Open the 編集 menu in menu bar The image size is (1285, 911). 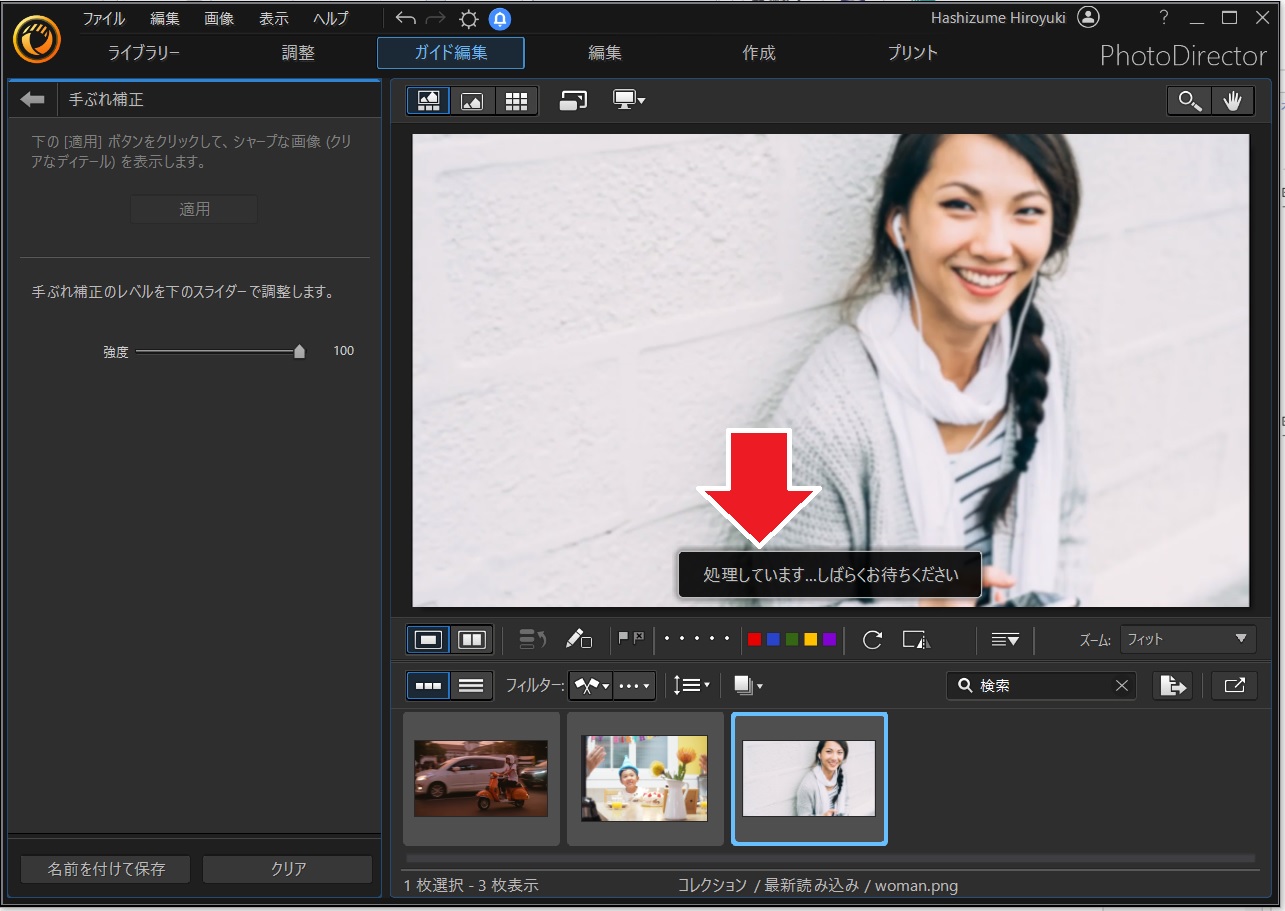[165, 18]
